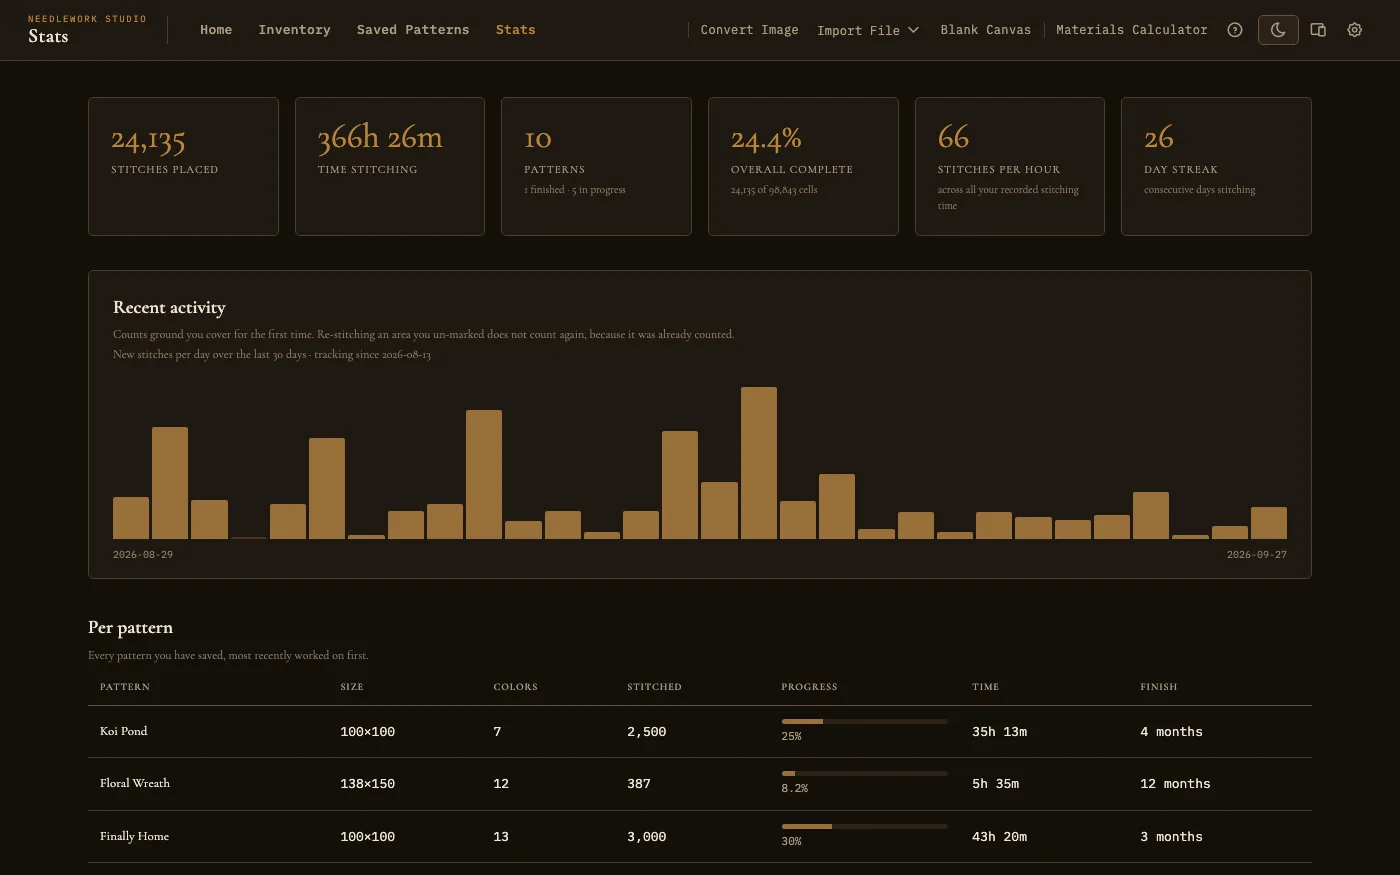Expand the Import File dropdown
Image resolution: width=1400 pixels, height=875 pixels.
[868, 30]
